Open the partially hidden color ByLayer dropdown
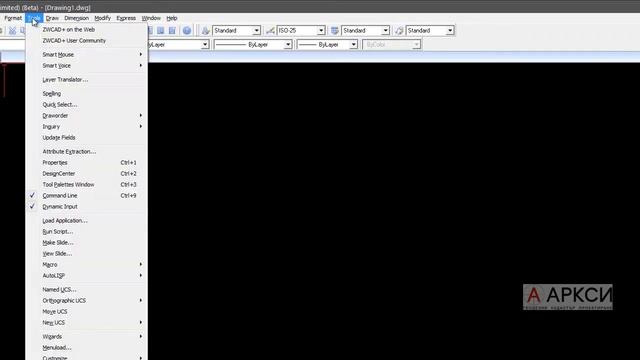 click(205, 44)
